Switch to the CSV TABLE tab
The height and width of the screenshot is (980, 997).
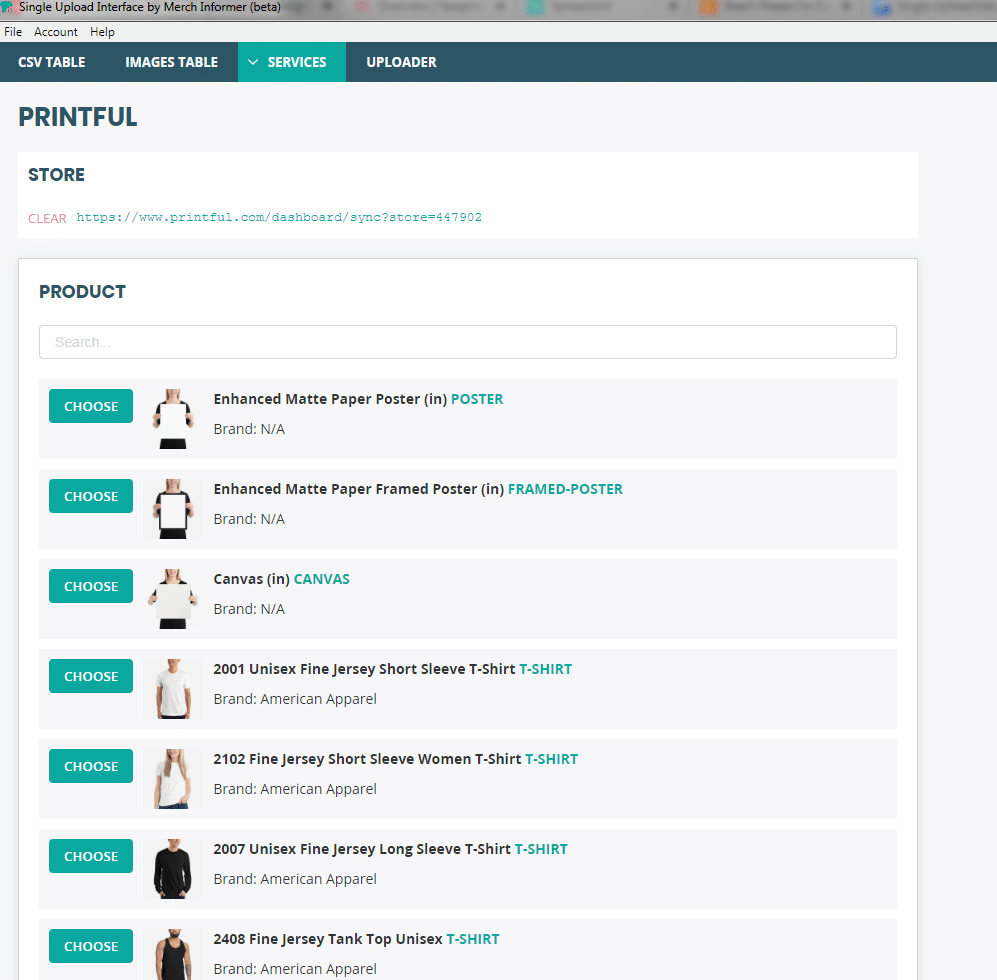point(52,62)
